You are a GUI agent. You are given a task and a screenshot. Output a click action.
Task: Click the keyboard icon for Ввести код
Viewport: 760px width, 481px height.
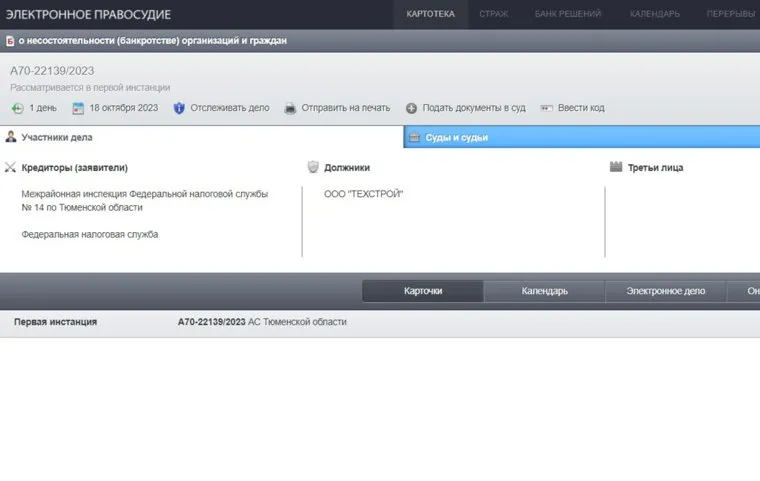pyautogui.click(x=546, y=108)
